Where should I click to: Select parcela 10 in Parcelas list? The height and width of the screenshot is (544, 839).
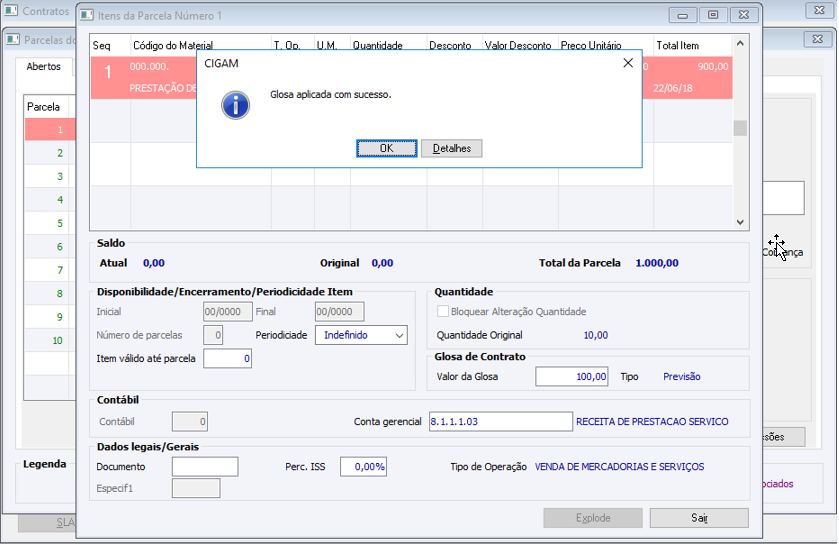pos(50,340)
